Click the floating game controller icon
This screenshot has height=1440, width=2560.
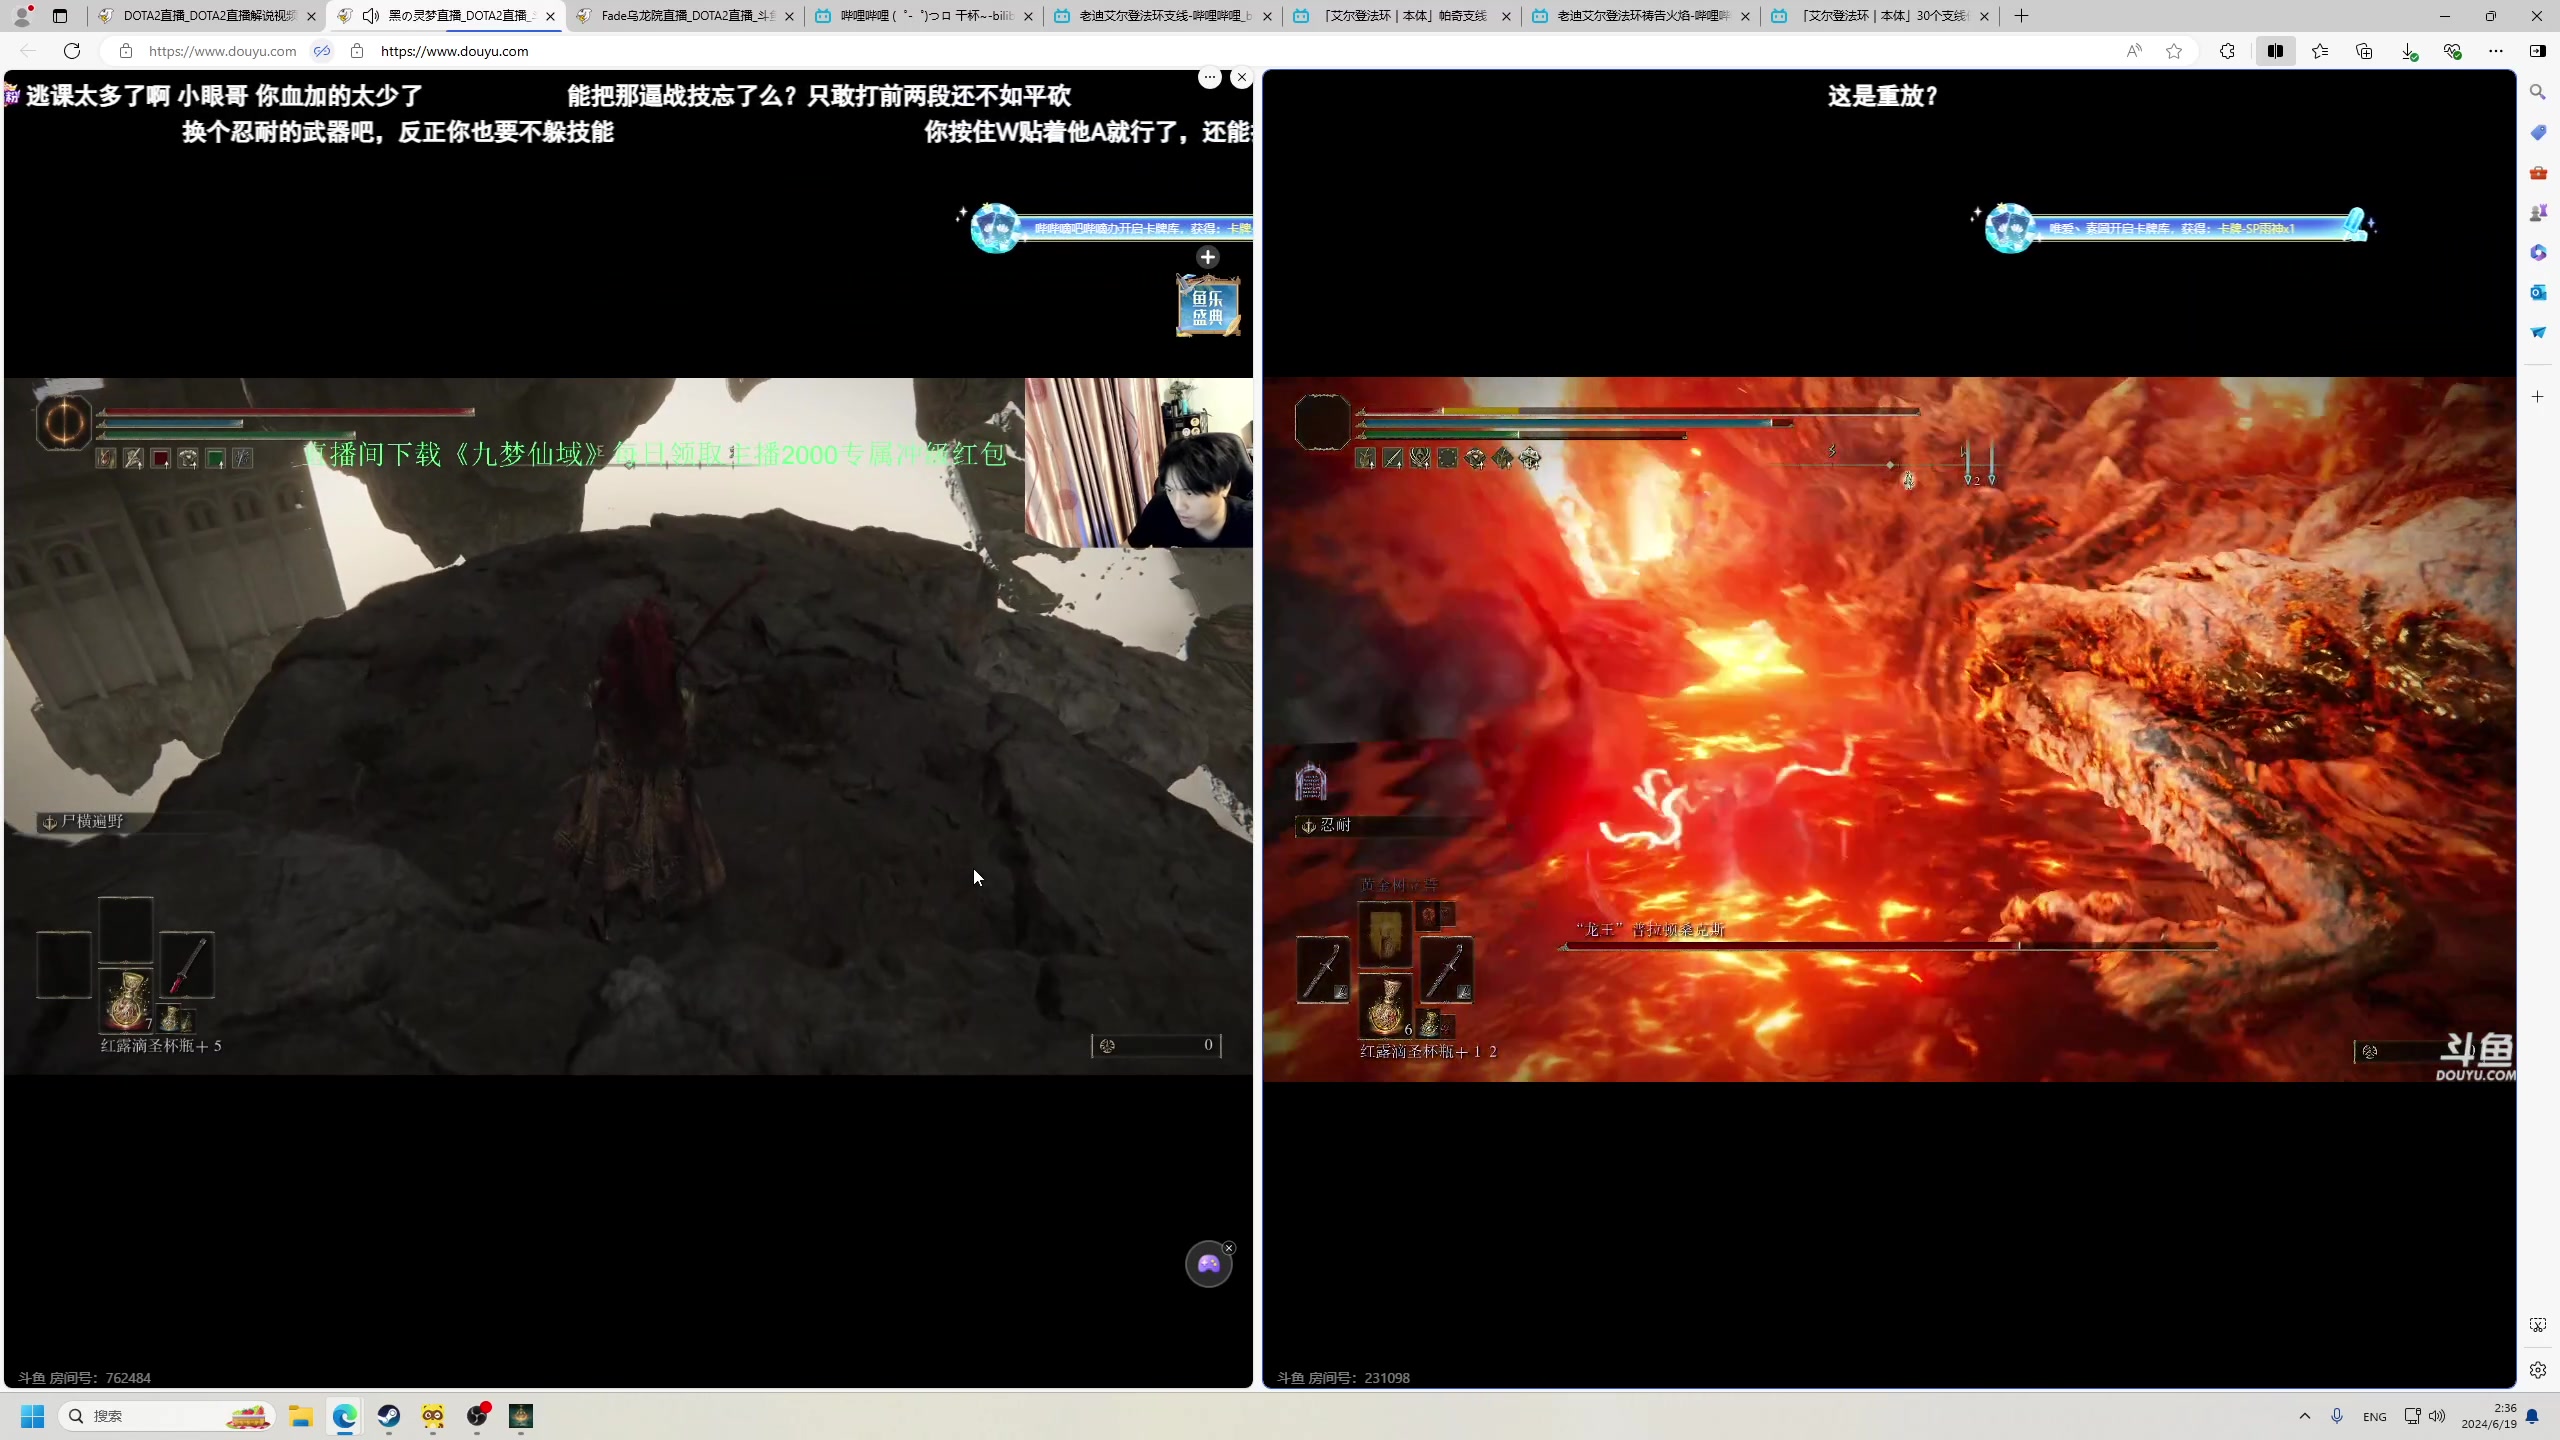pos(1208,1265)
